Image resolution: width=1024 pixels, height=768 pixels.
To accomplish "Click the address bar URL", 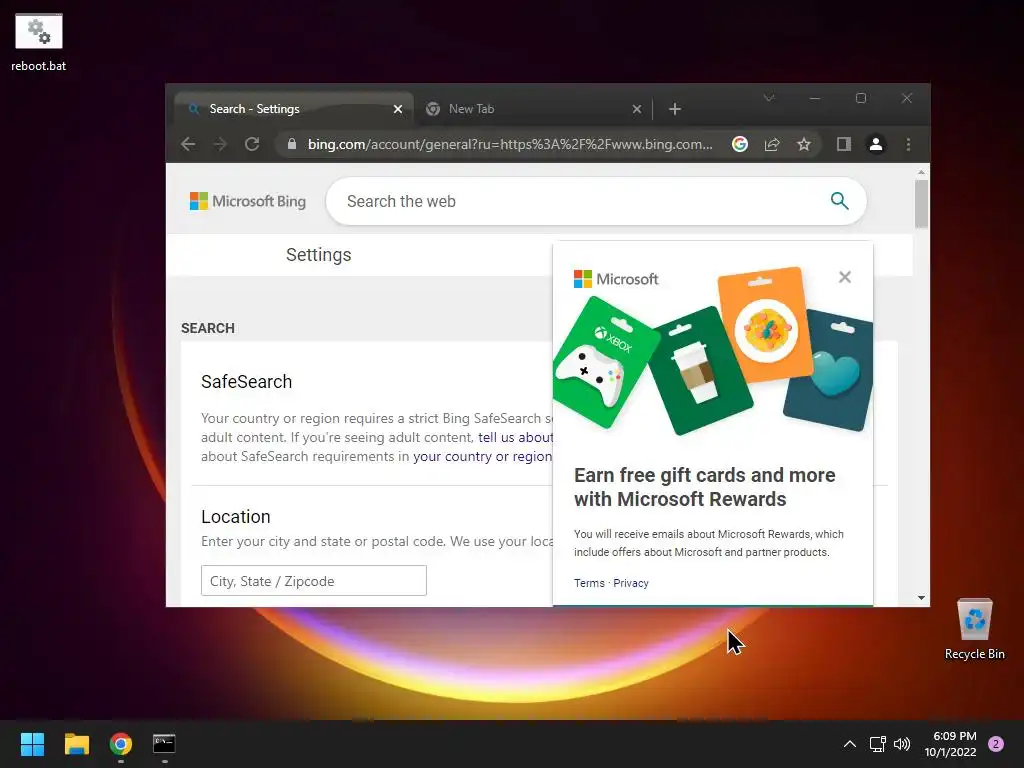I will coord(510,144).
